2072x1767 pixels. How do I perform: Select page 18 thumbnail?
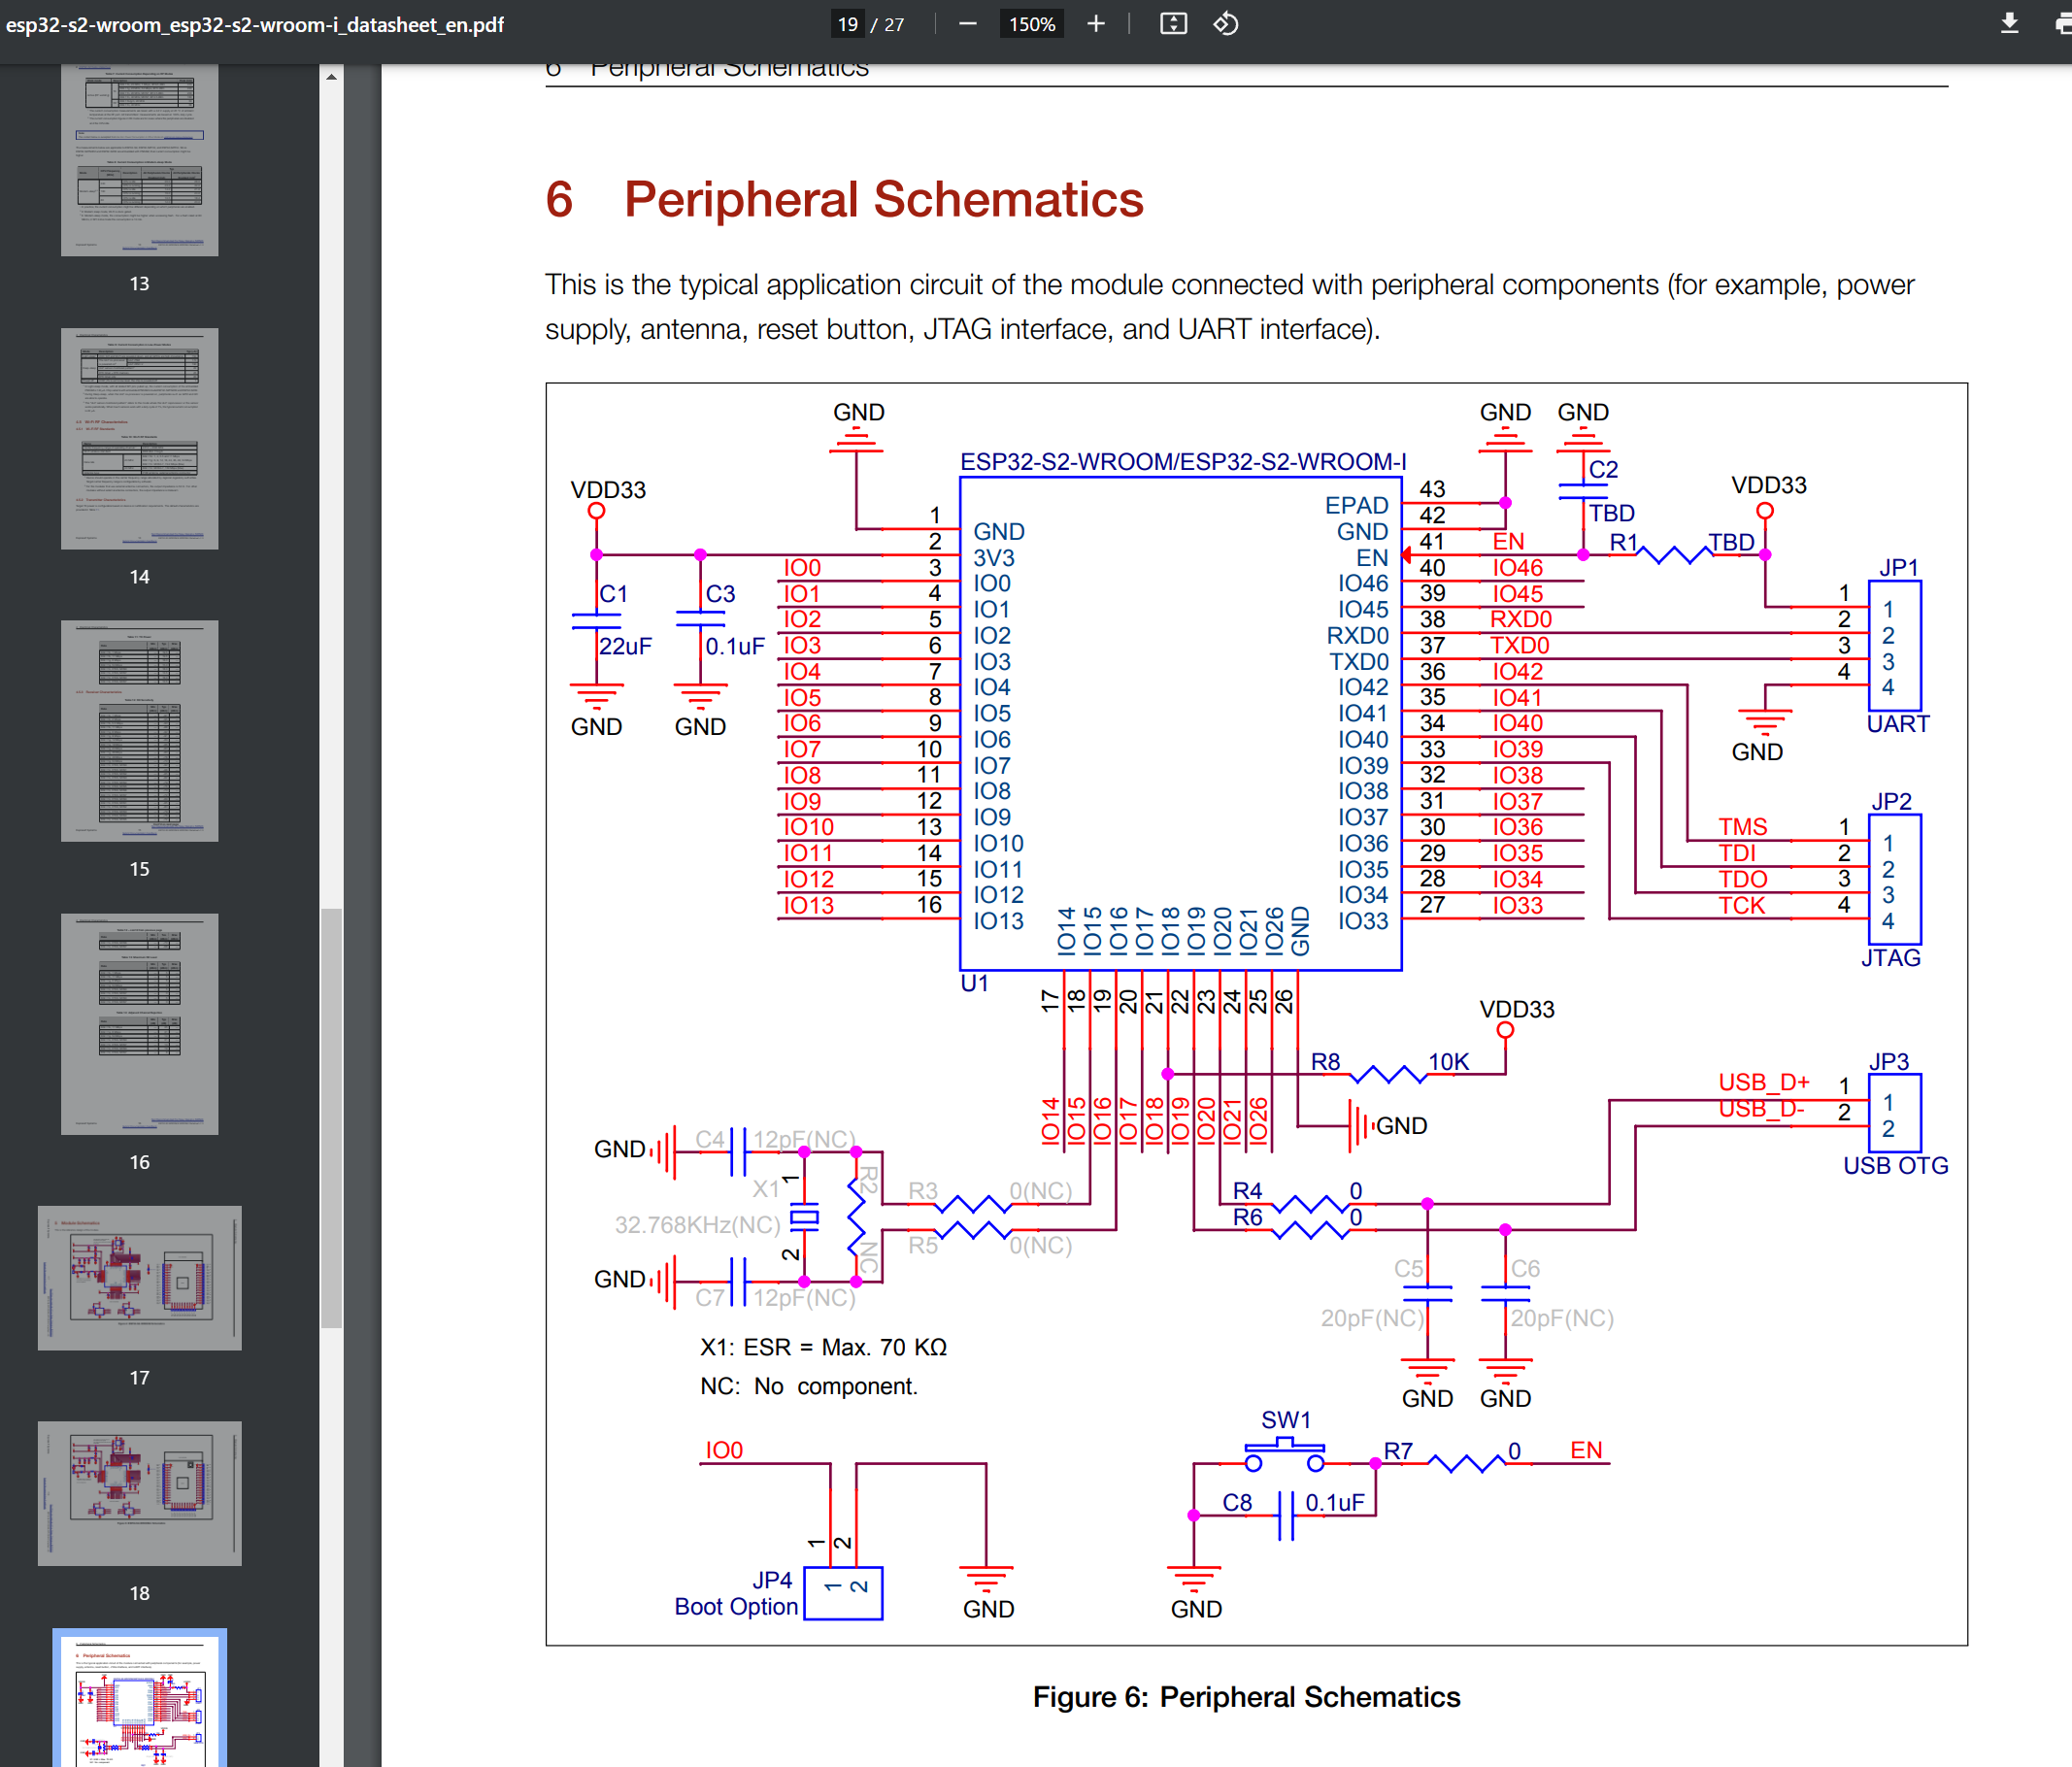[x=140, y=1492]
